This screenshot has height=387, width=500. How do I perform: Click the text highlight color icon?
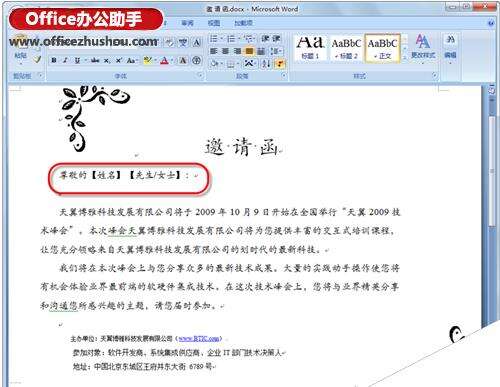tap(147, 60)
